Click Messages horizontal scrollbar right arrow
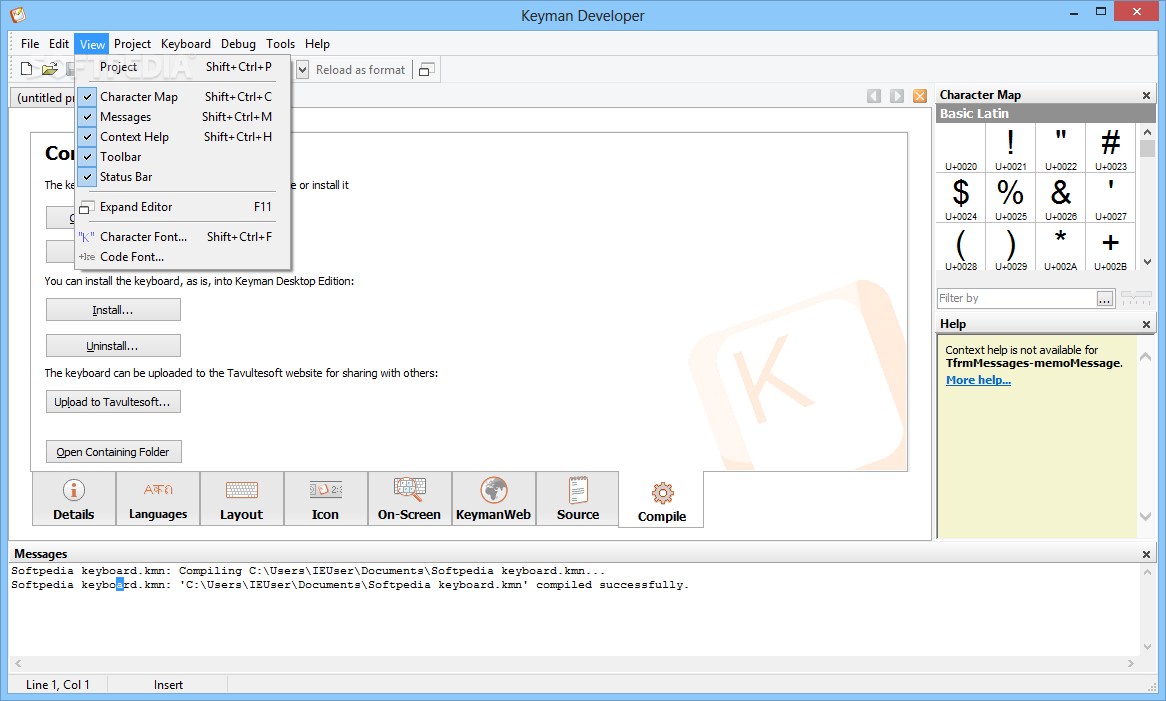 pyautogui.click(x=1130, y=663)
